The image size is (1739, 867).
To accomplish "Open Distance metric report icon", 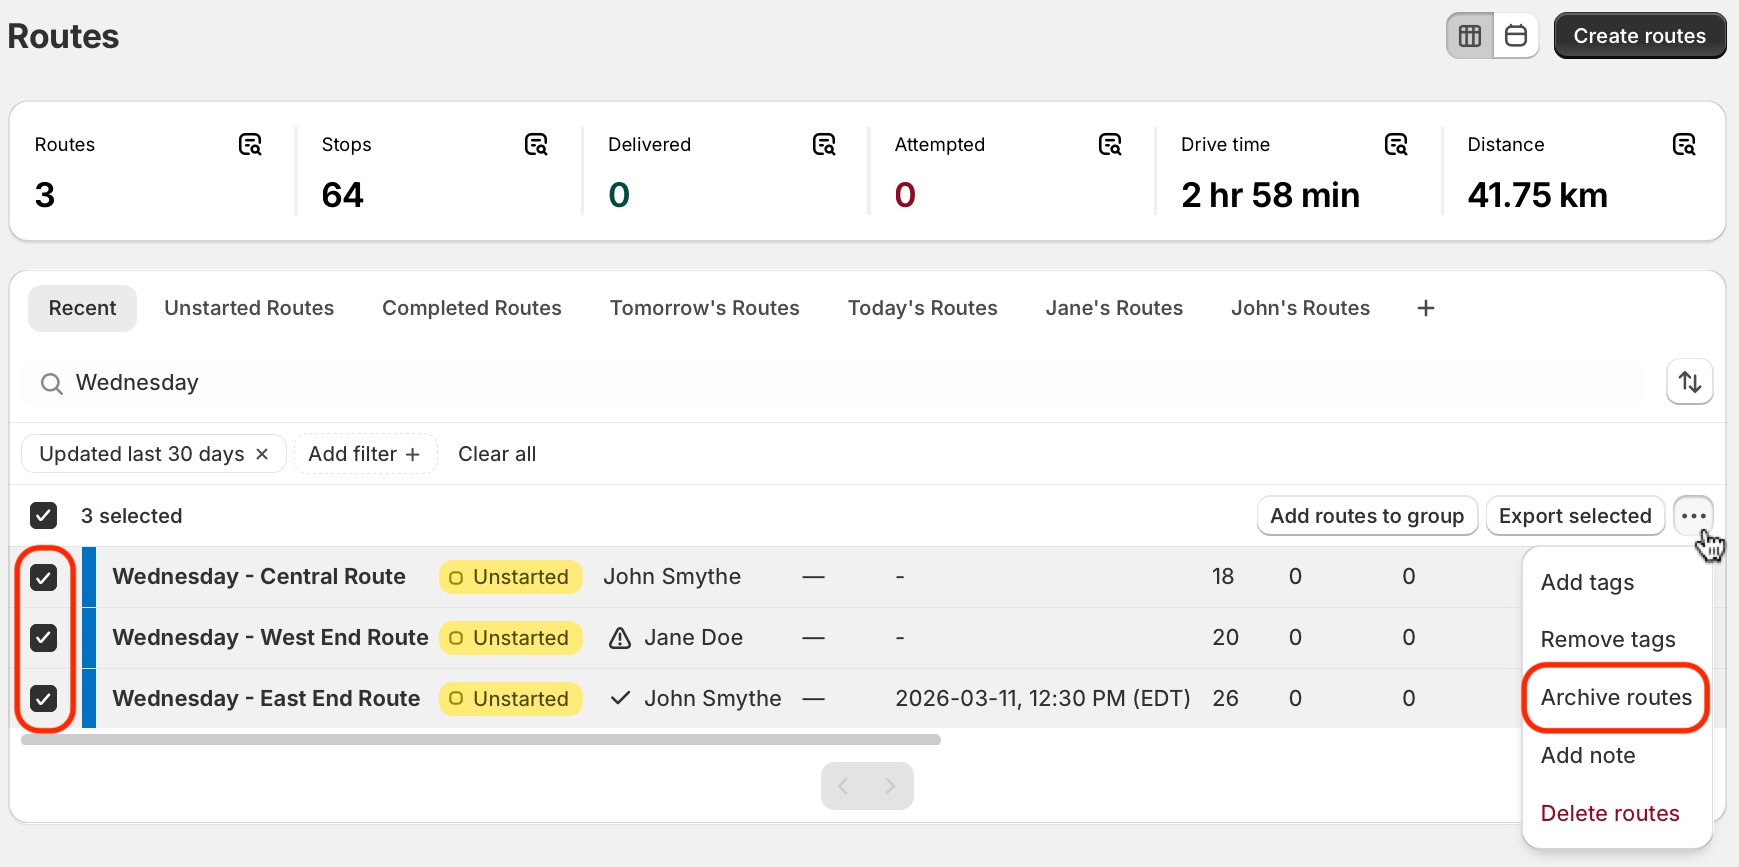I will [x=1684, y=145].
